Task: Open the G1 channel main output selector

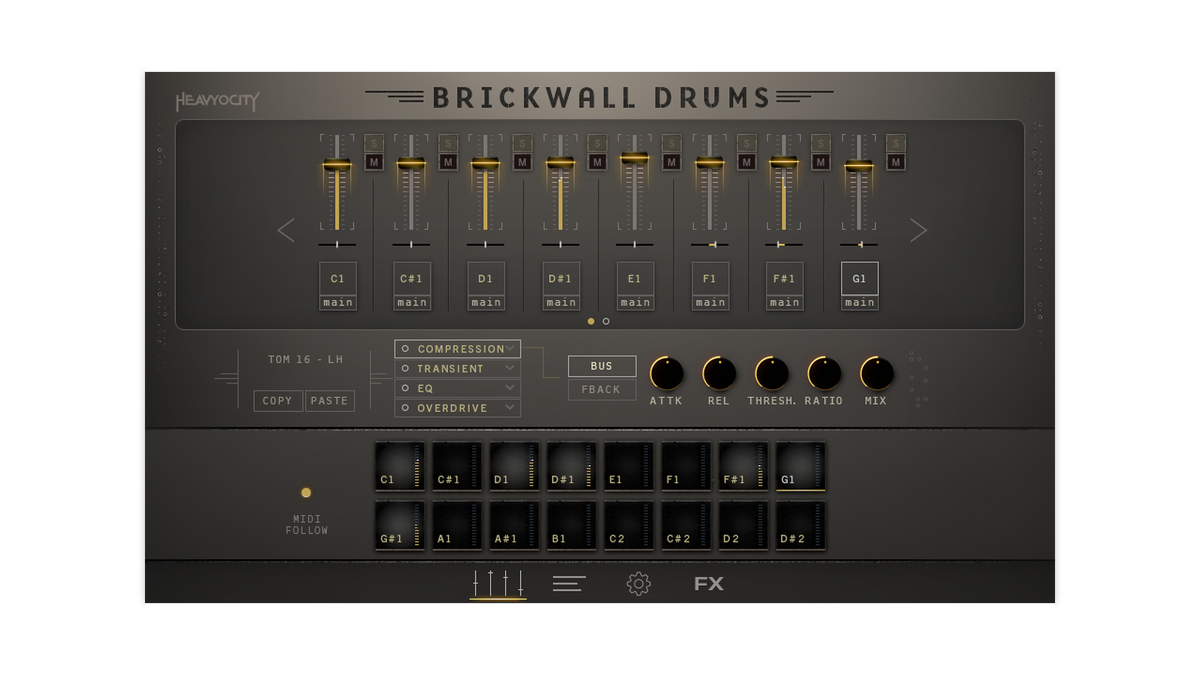Action: [860, 302]
